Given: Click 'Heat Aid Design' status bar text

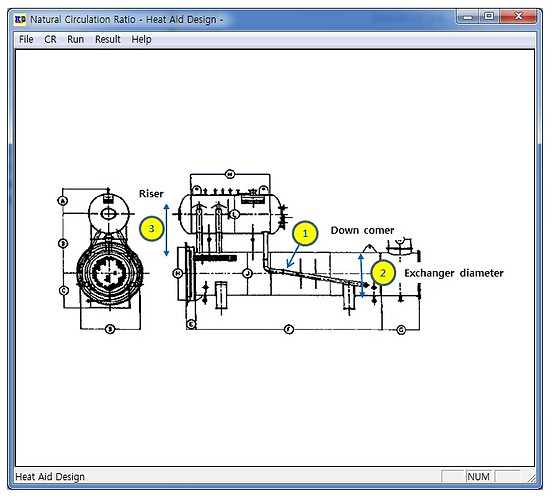Looking at the screenshot, I should pyautogui.click(x=50, y=477).
